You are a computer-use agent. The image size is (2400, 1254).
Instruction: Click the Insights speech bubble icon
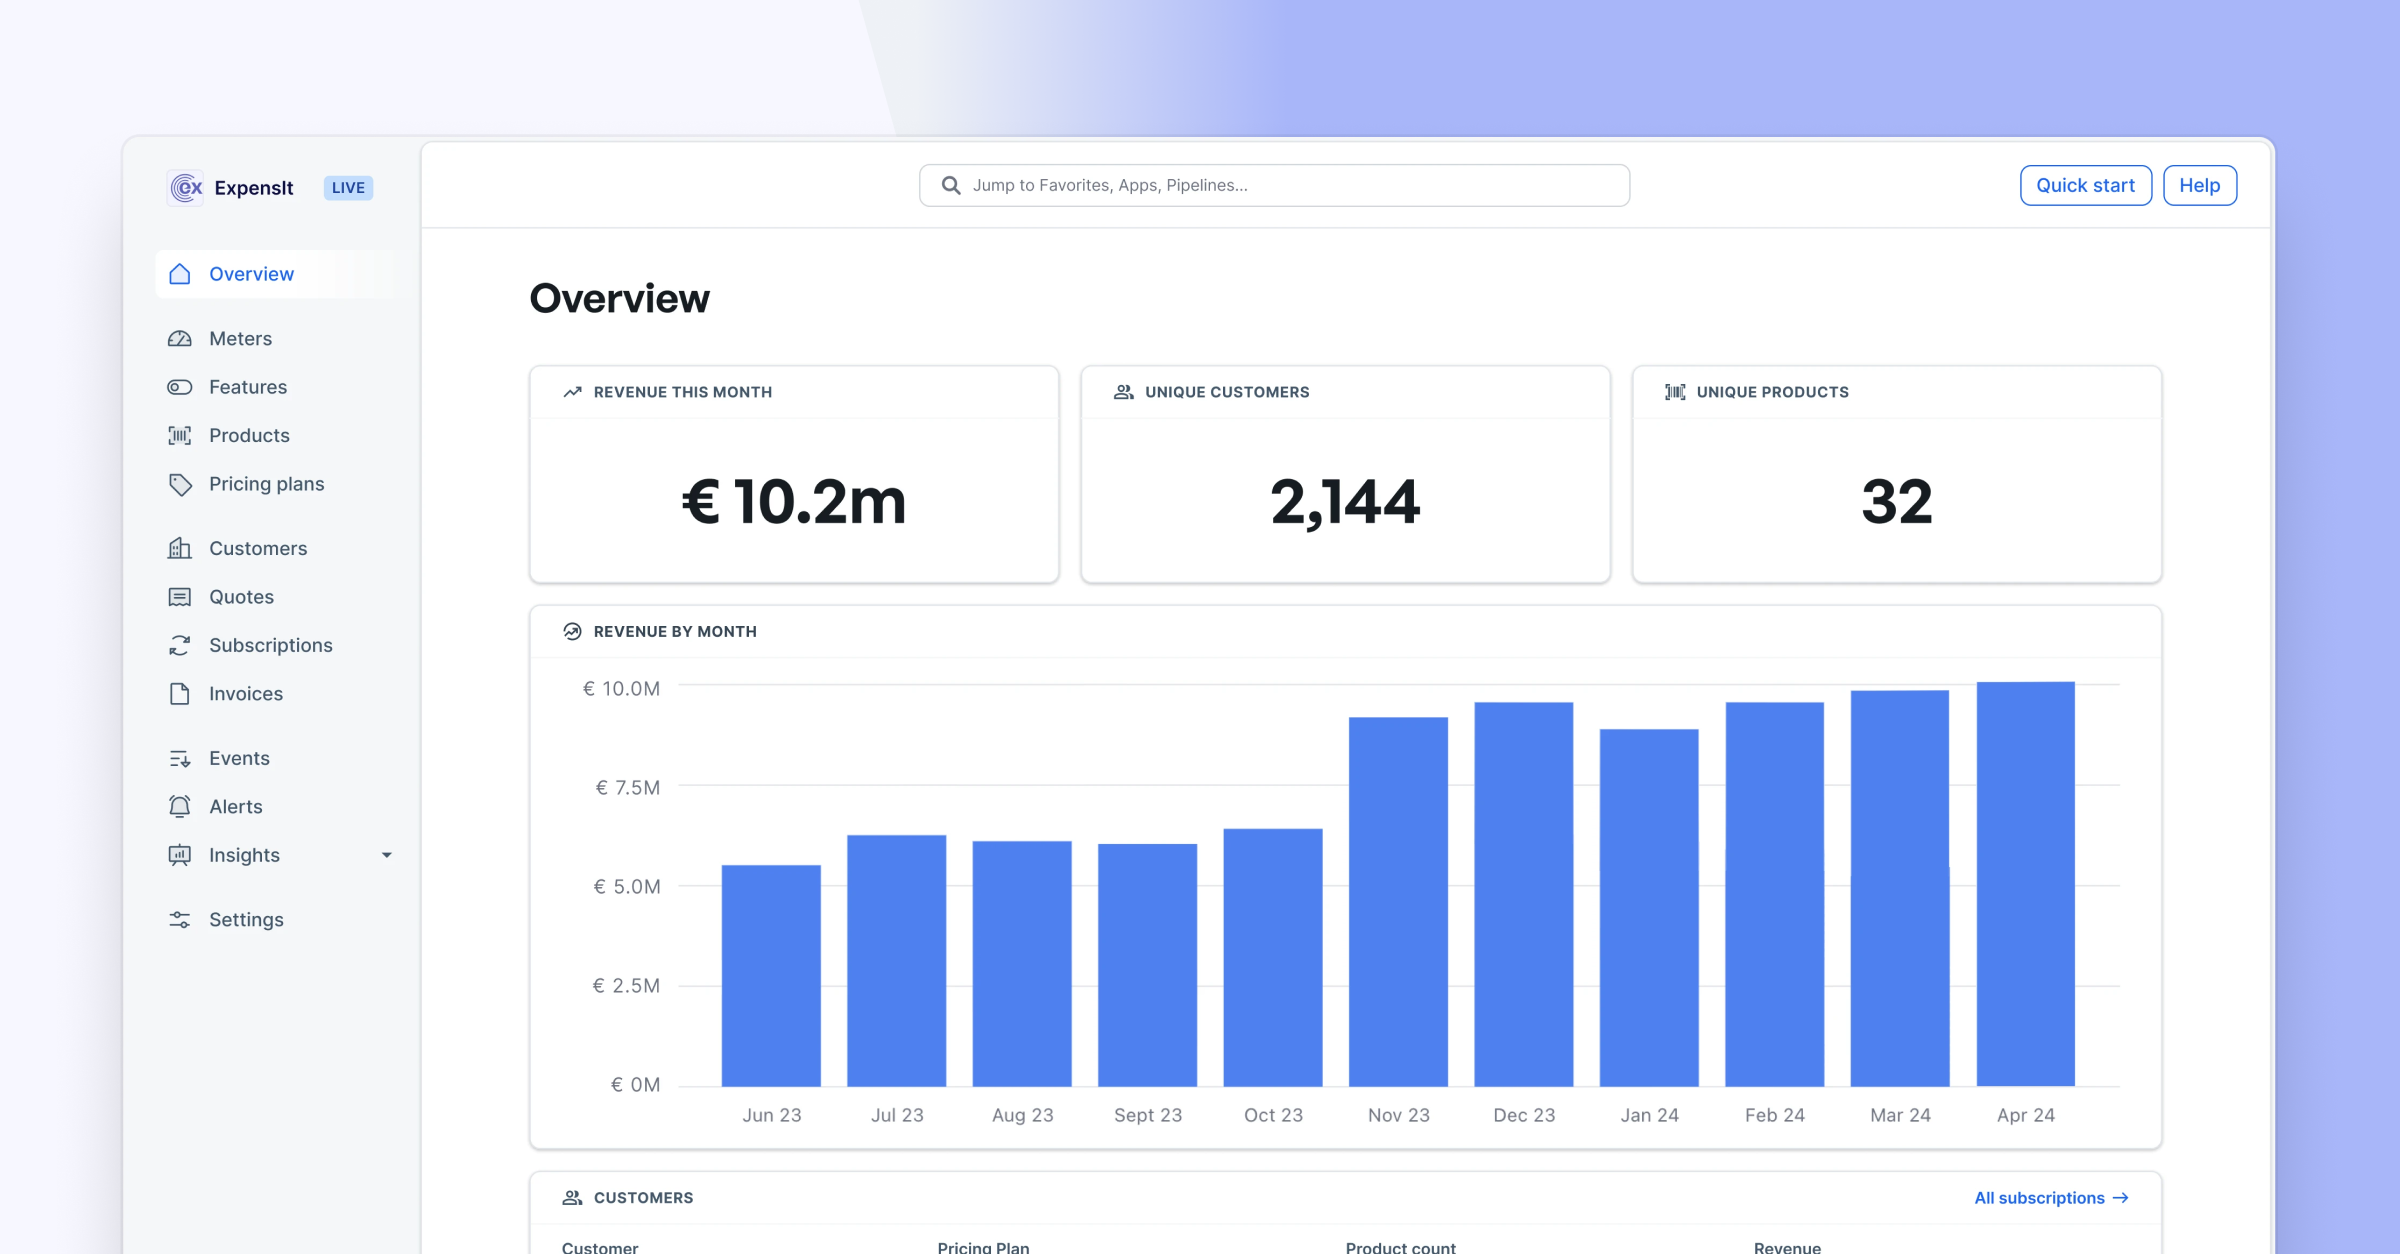(180, 855)
